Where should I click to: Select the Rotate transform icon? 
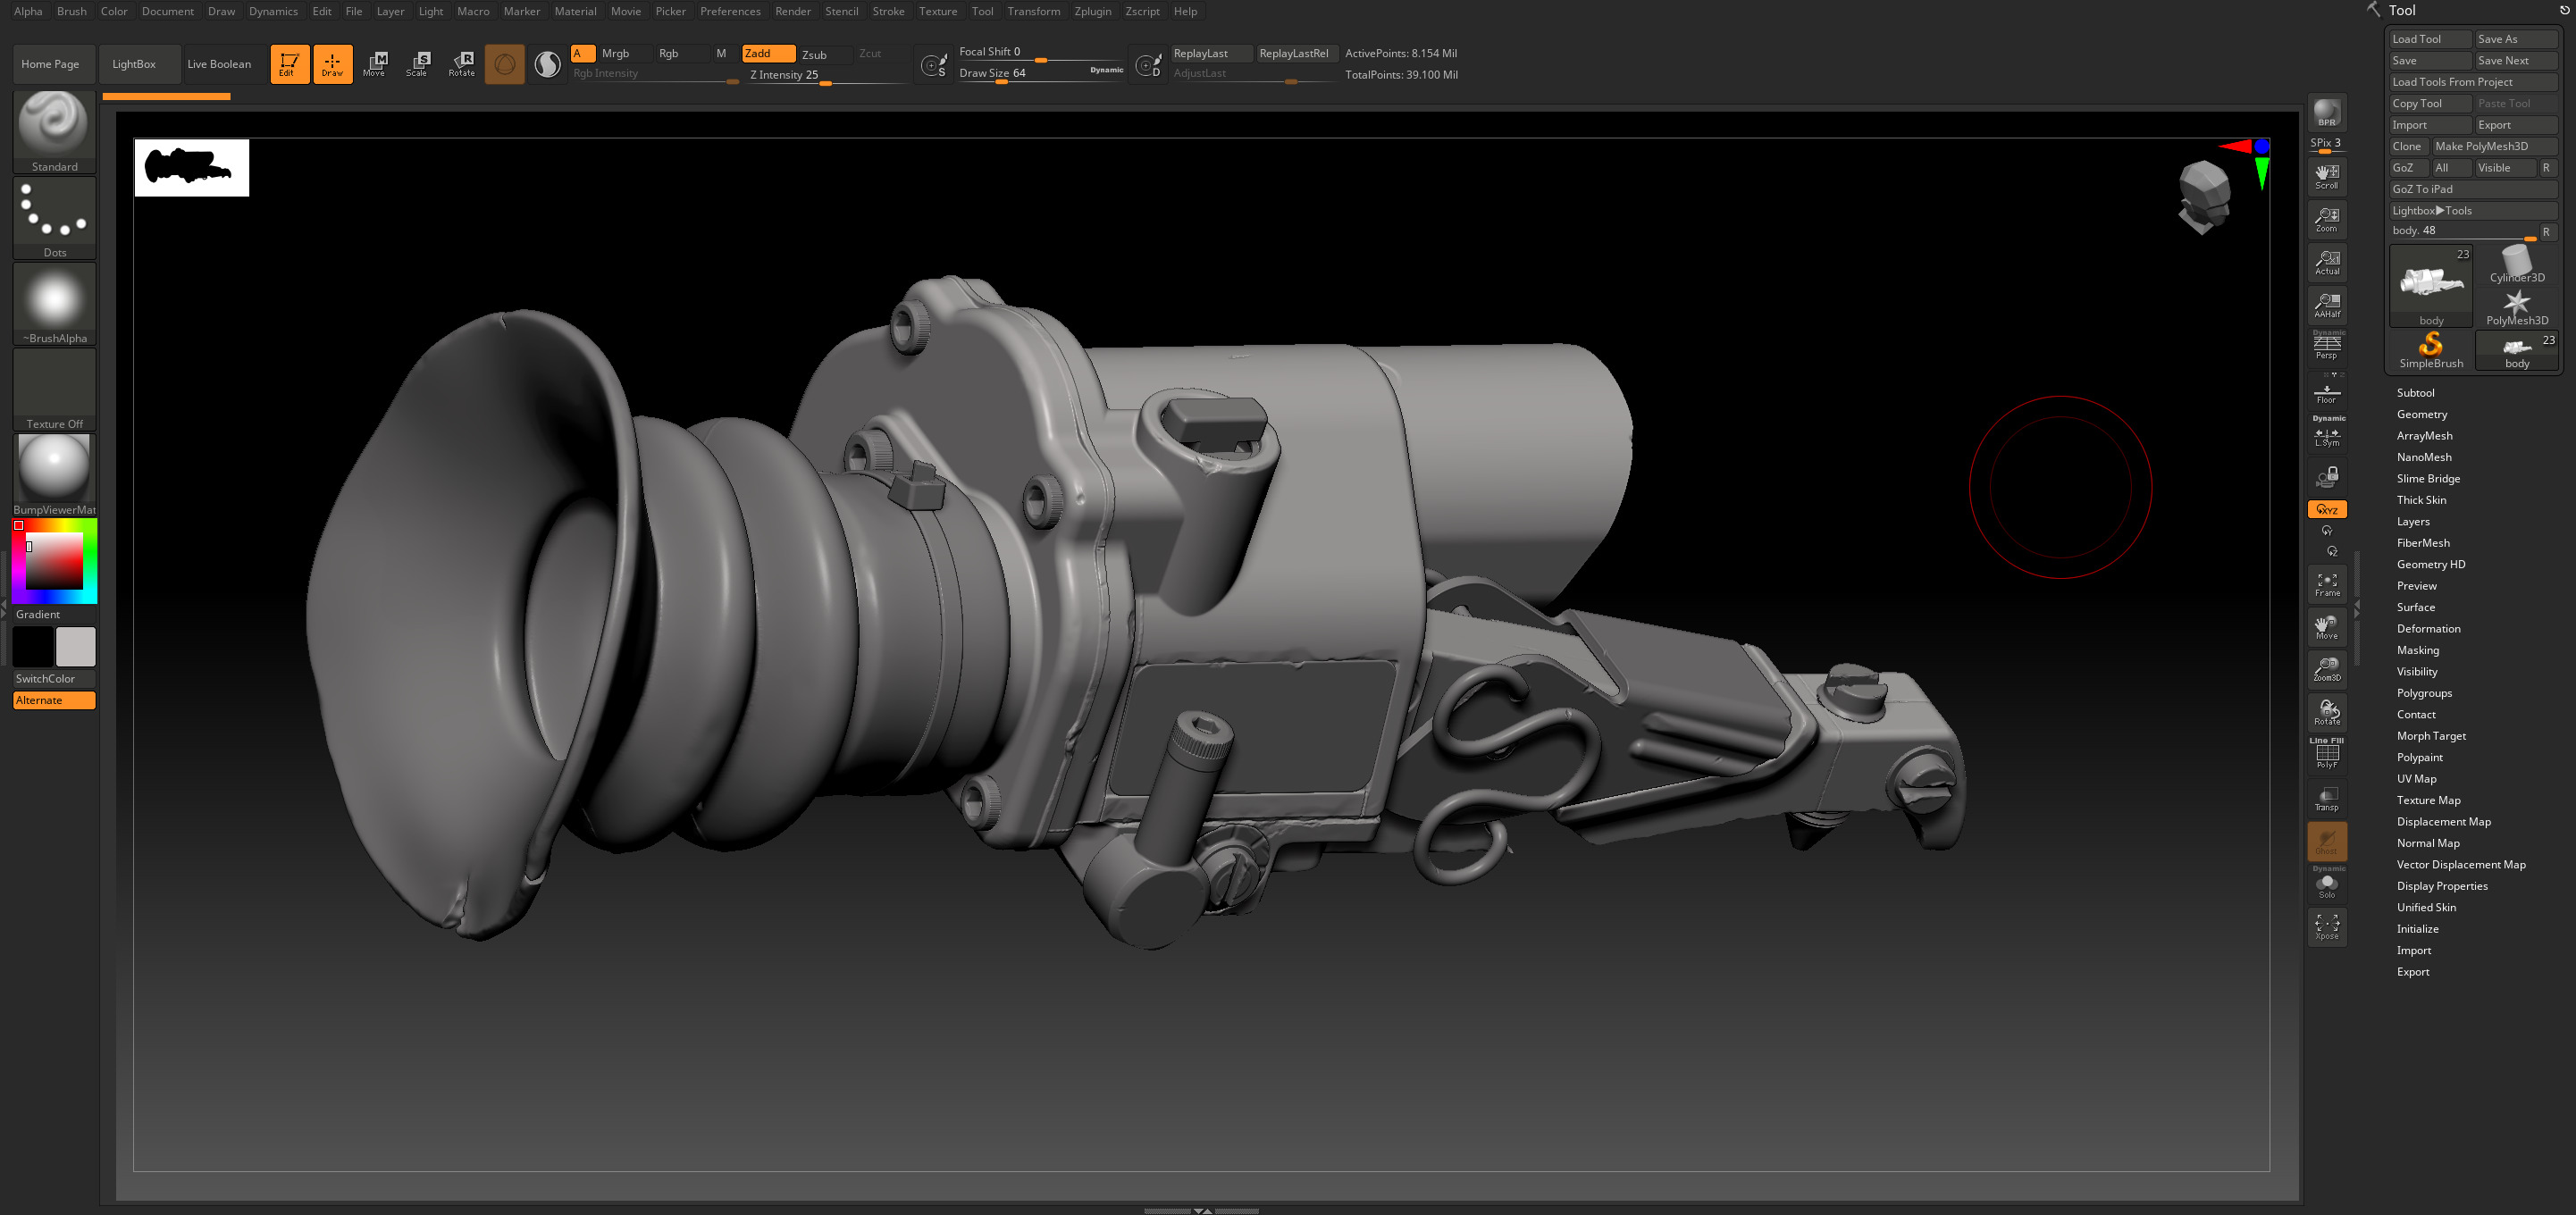tap(461, 64)
